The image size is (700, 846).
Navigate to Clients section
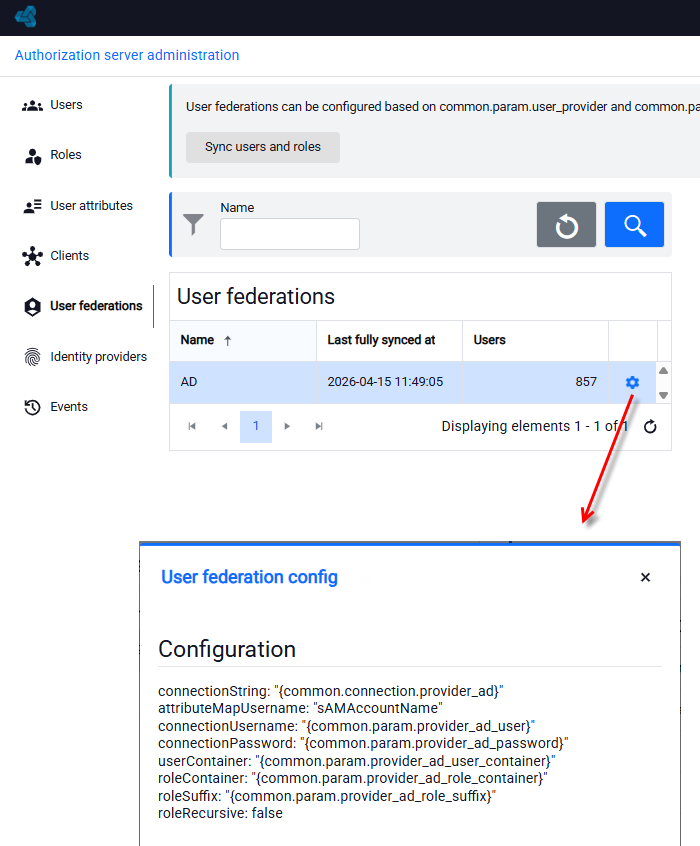[69, 256]
